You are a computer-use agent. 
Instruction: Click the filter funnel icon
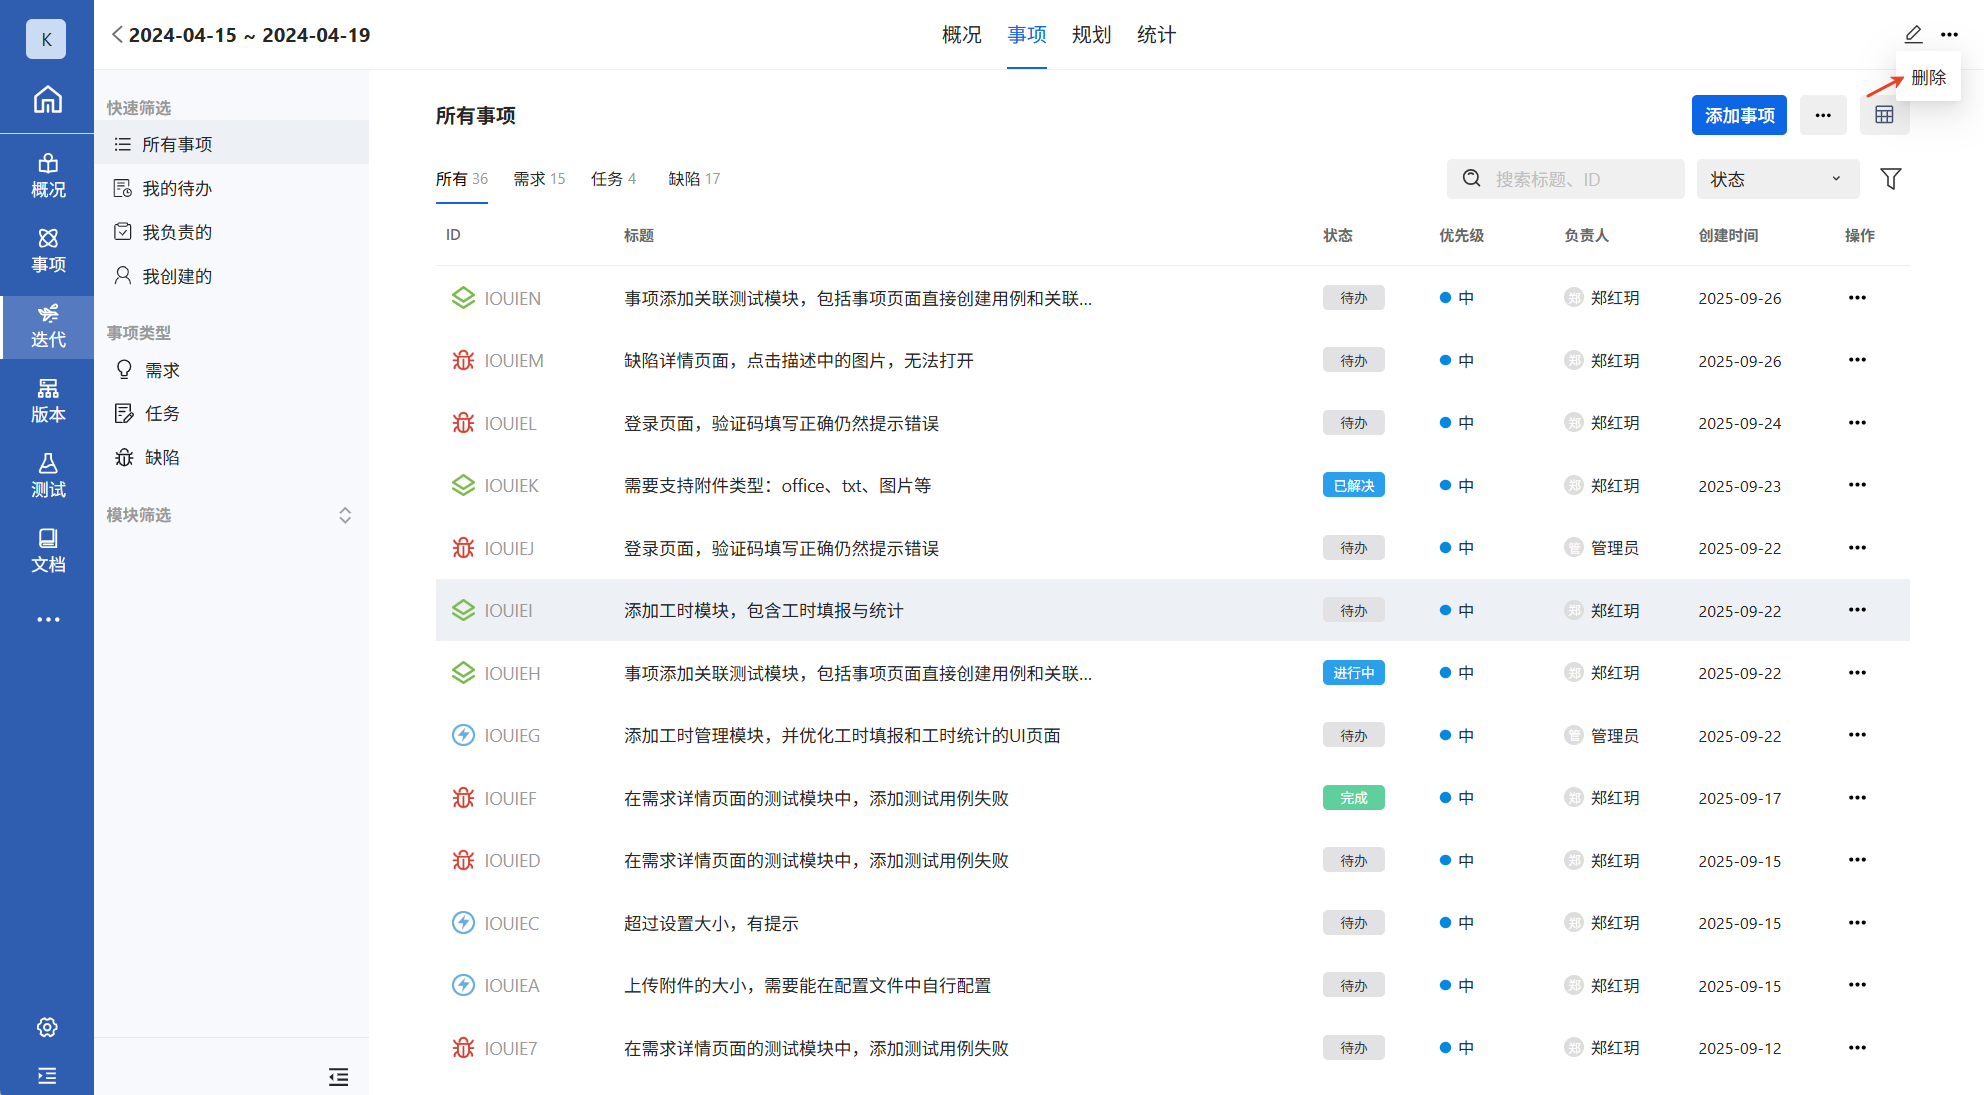[1890, 179]
